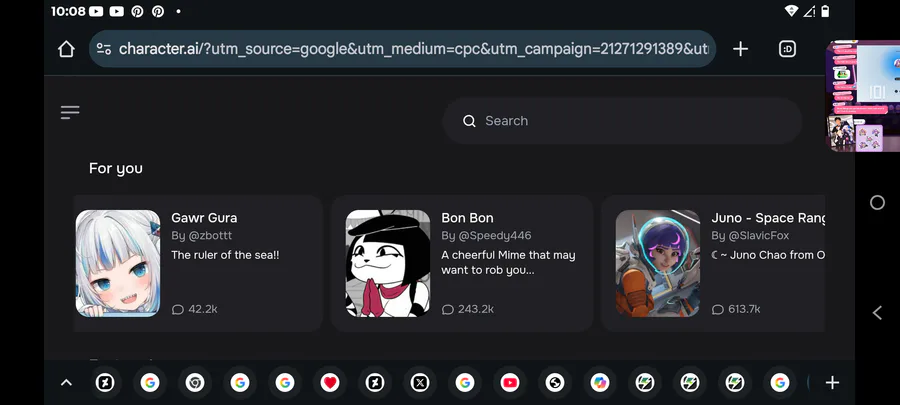This screenshot has height=405, width=900.
Task: Open Bon Bon mime avatar image
Action: tap(388, 263)
